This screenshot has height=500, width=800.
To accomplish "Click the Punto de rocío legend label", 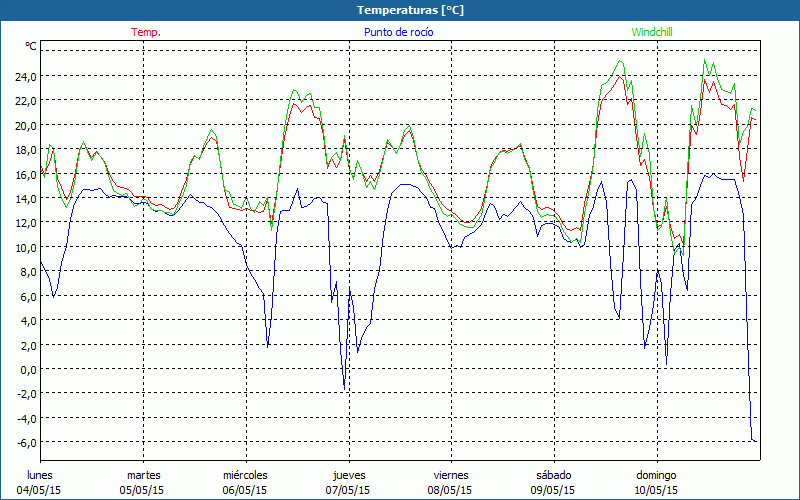I will tap(398, 32).
